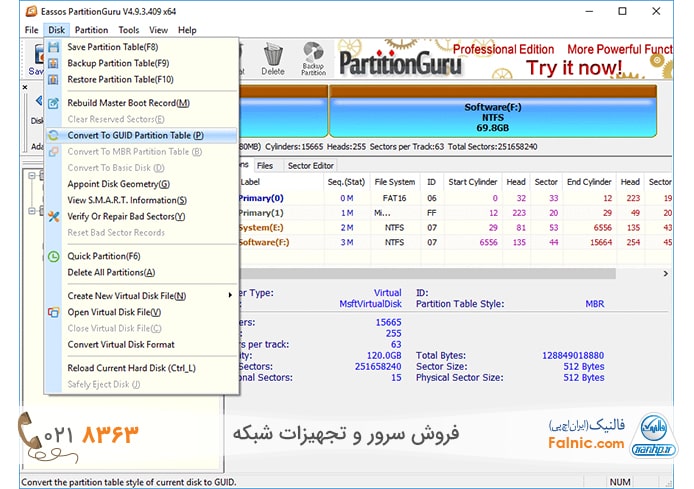Select Delete All Partitions menu entry

pos(111,272)
